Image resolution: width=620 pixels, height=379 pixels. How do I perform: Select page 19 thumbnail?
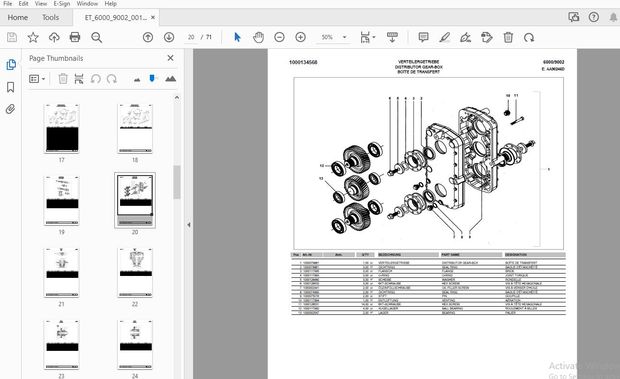[x=61, y=201]
